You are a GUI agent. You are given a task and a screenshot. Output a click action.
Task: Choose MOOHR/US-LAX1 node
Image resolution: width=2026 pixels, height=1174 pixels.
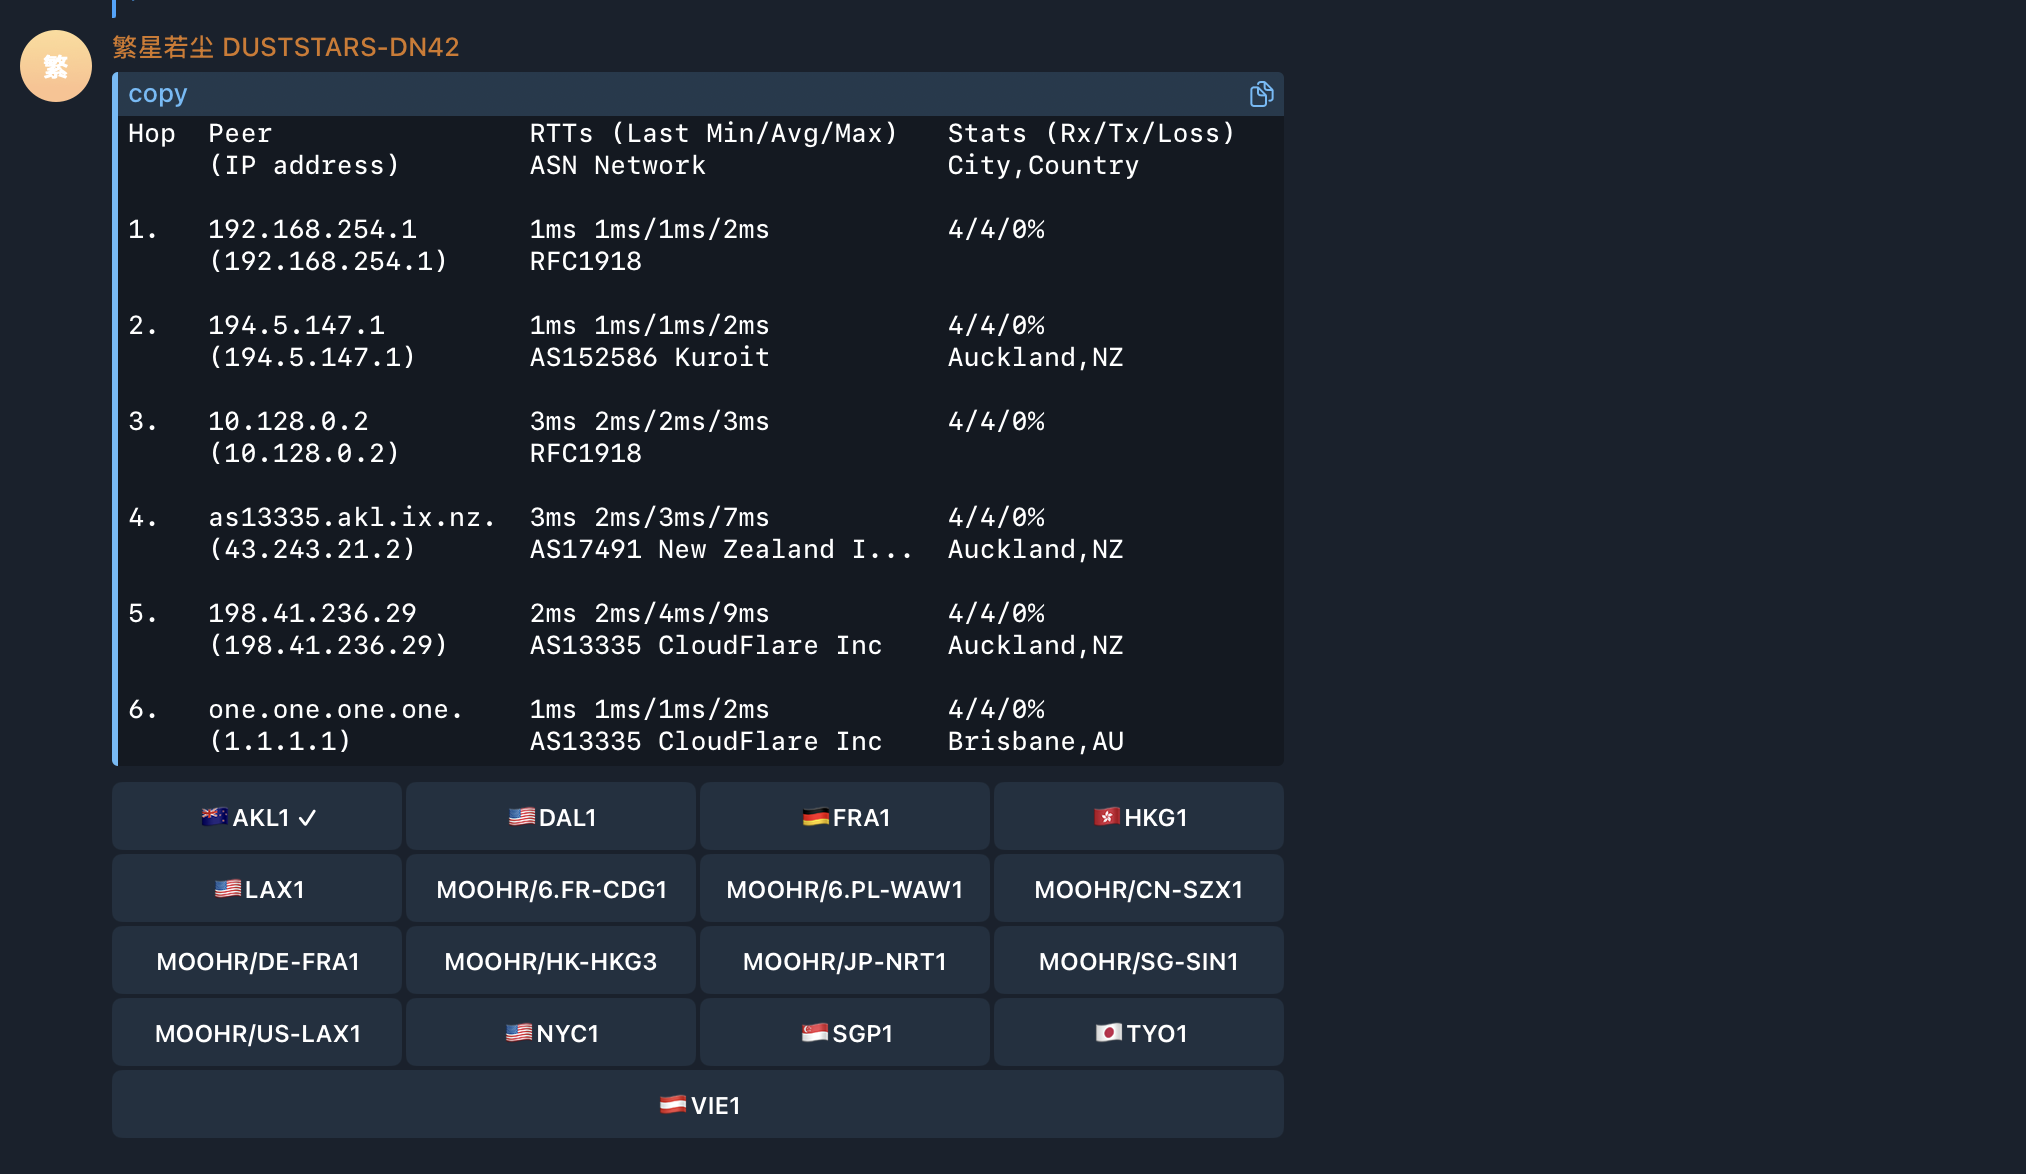click(257, 1033)
